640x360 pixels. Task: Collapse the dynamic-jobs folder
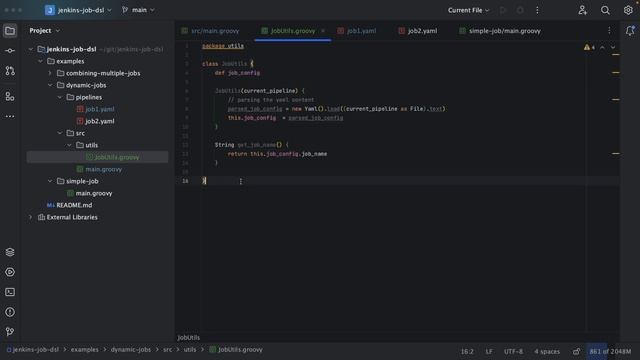(50, 85)
